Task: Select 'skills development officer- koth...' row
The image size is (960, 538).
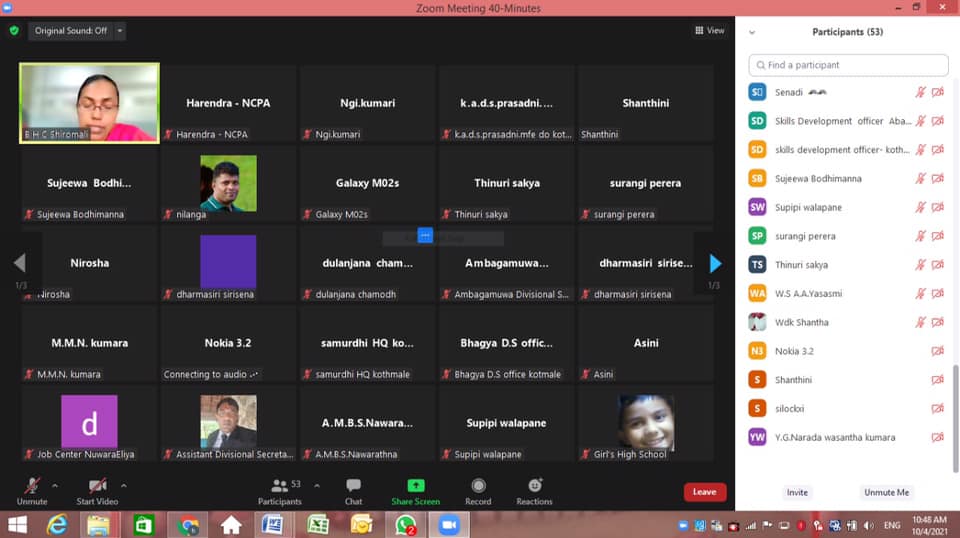Action: (848, 150)
